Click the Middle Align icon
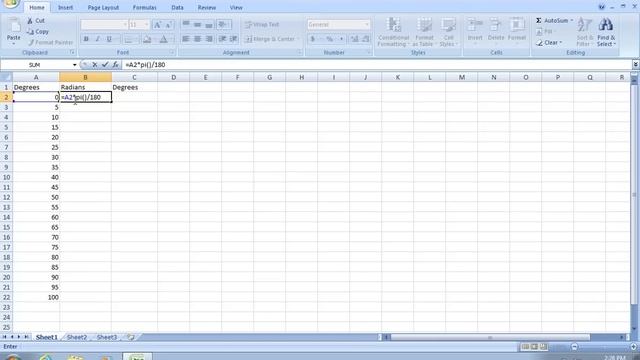 pyautogui.click(x=198, y=24)
